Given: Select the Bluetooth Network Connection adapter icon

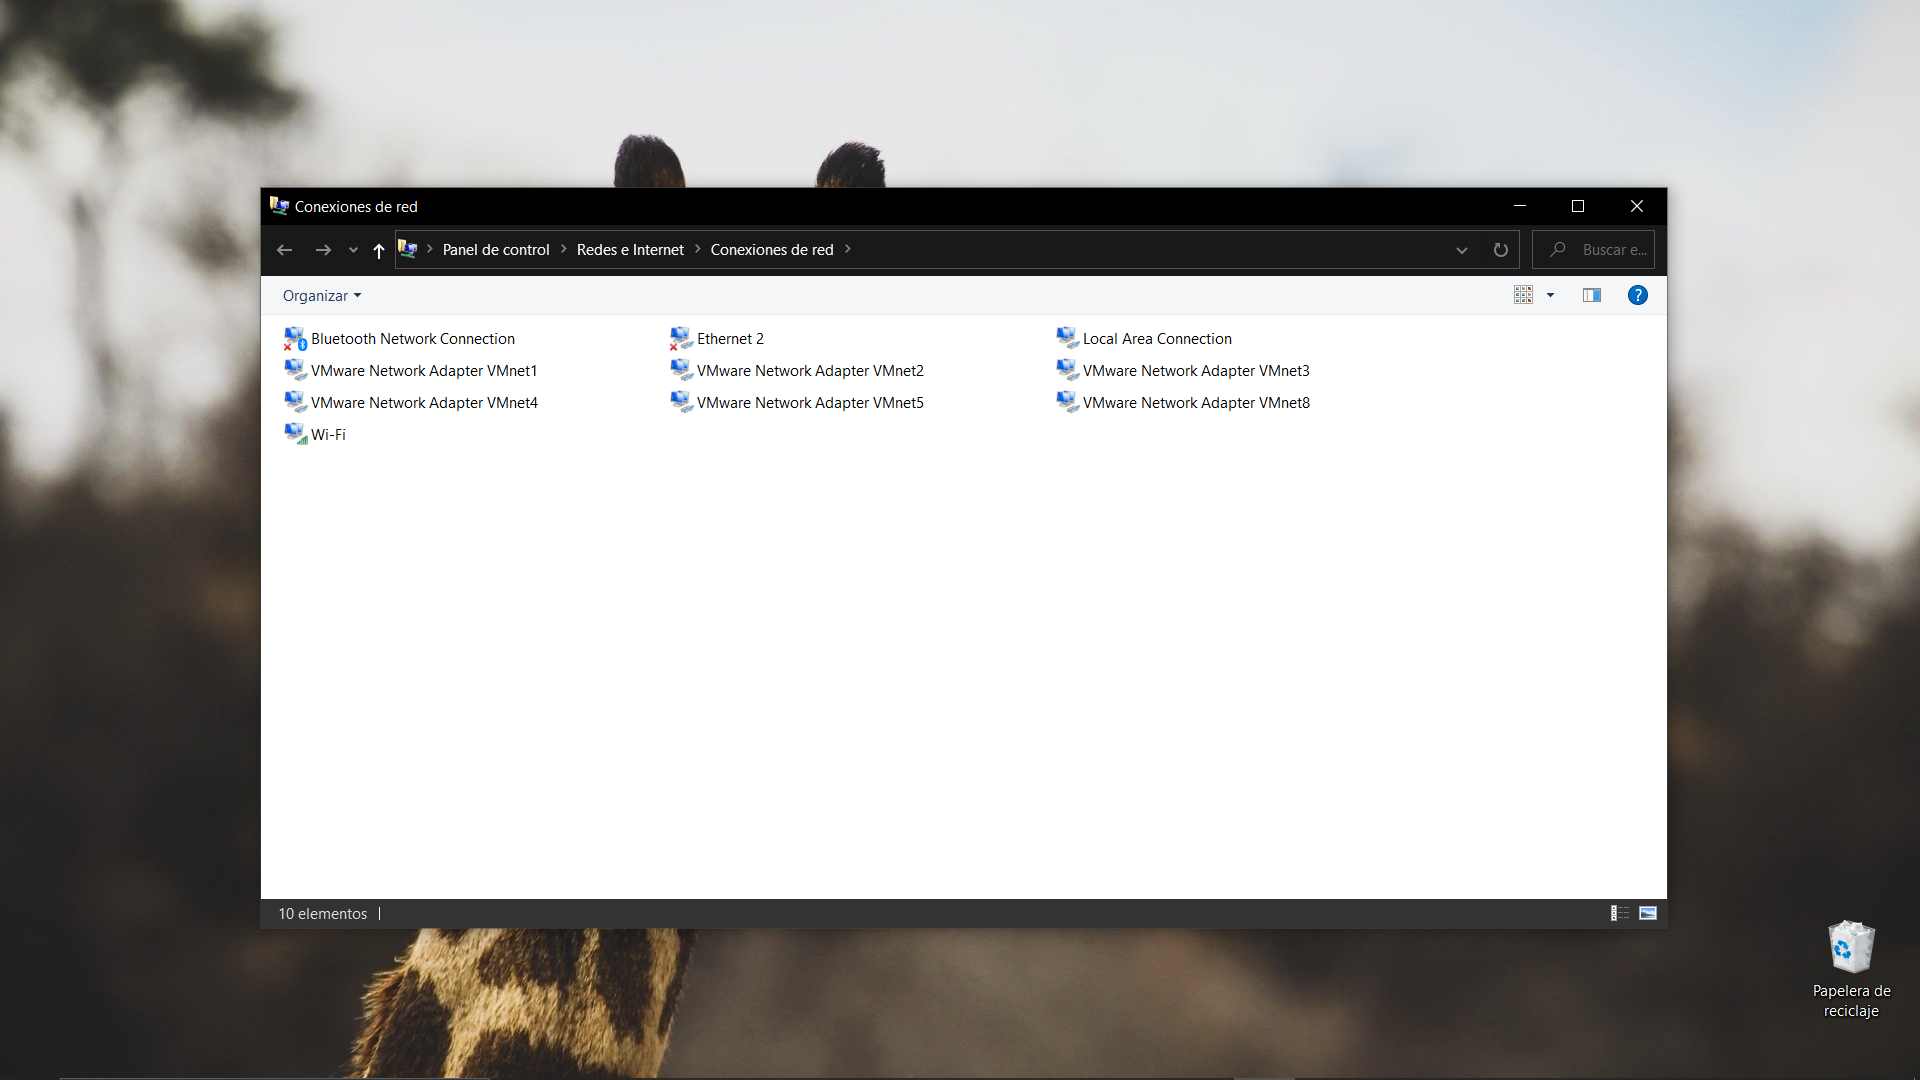Looking at the screenshot, I should [x=295, y=339].
